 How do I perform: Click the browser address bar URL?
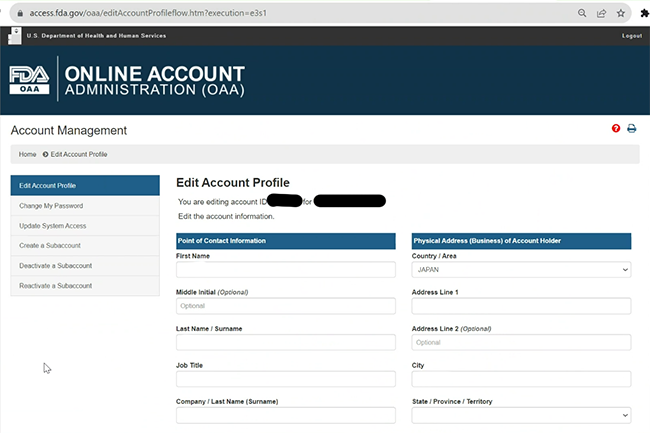click(148, 13)
